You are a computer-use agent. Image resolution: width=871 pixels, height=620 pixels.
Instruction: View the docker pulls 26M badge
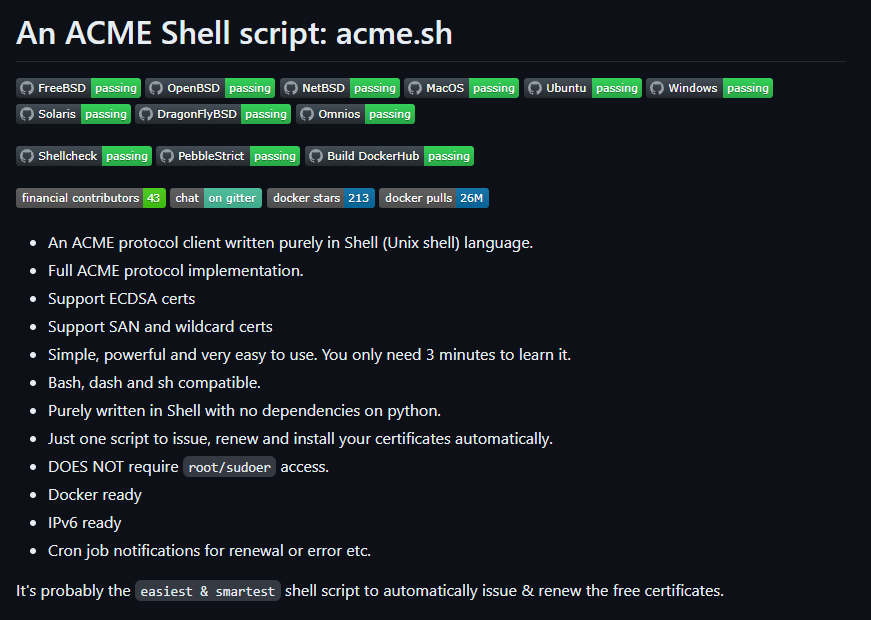pyautogui.click(x=434, y=198)
